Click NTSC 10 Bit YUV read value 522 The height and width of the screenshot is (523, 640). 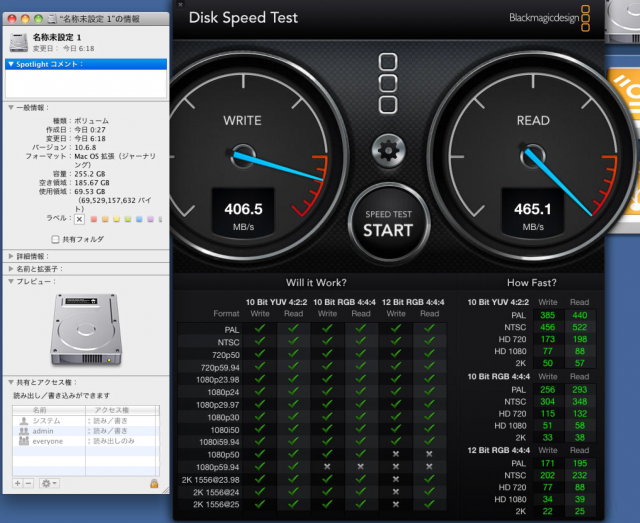click(x=580, y=327)
